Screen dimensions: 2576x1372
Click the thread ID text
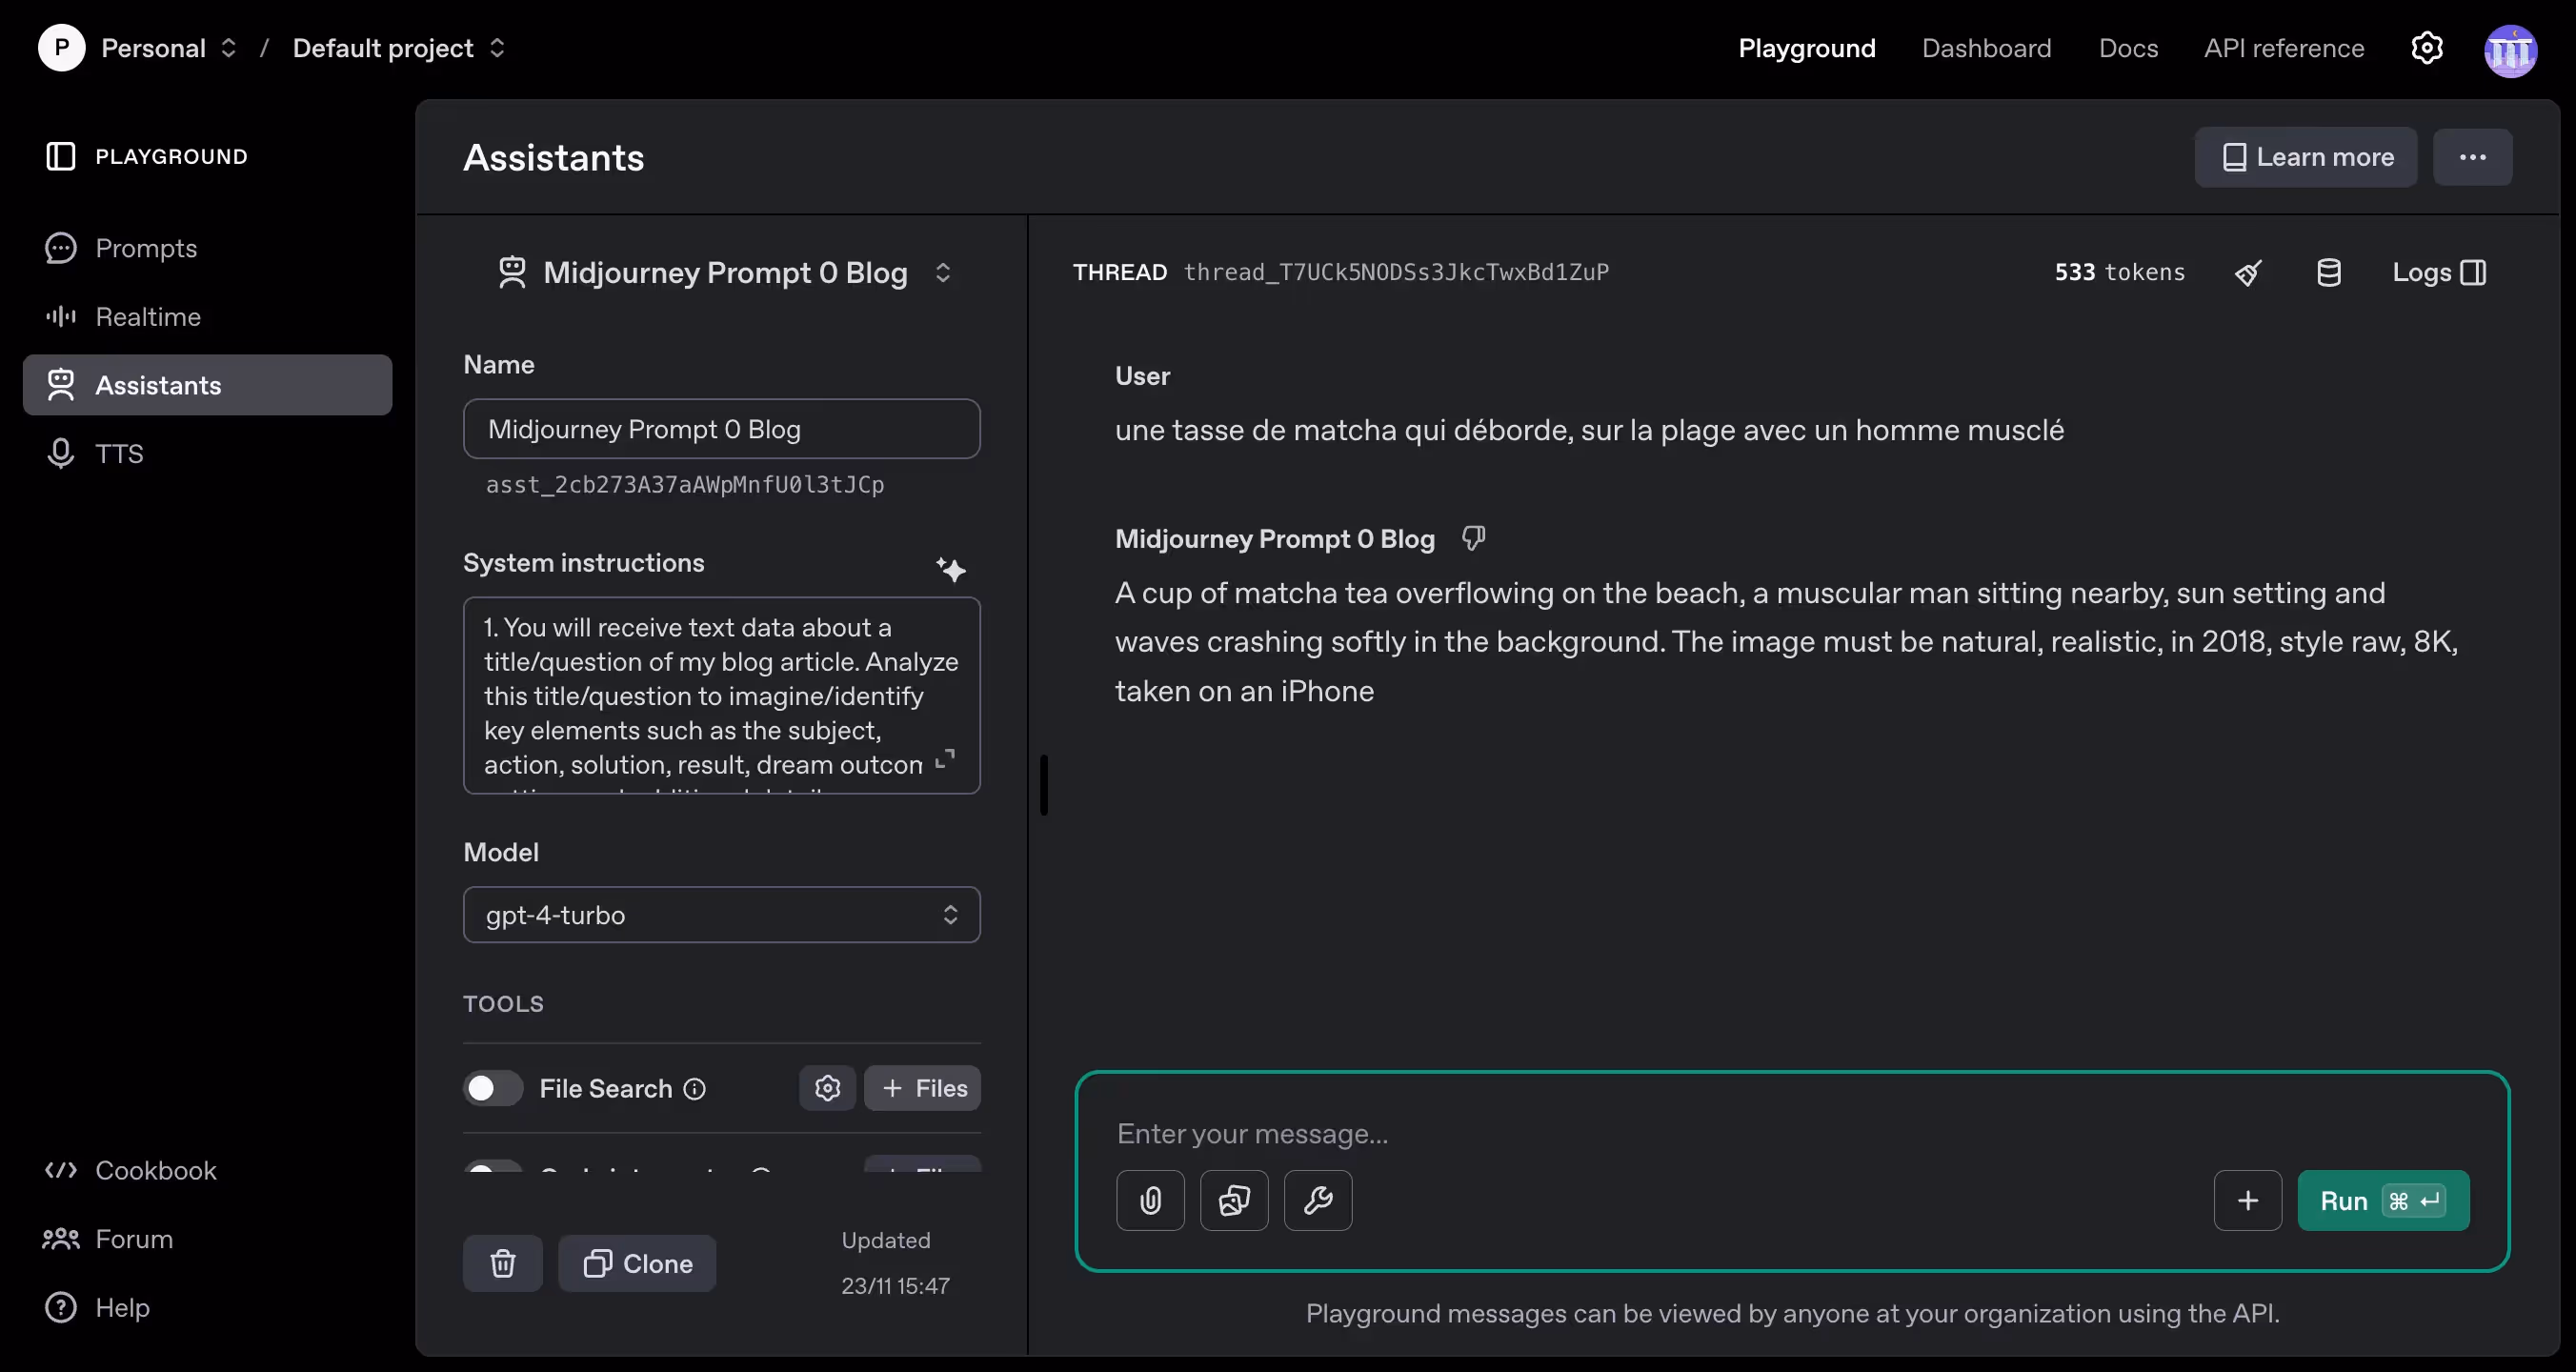click(x=1396, y=272)
